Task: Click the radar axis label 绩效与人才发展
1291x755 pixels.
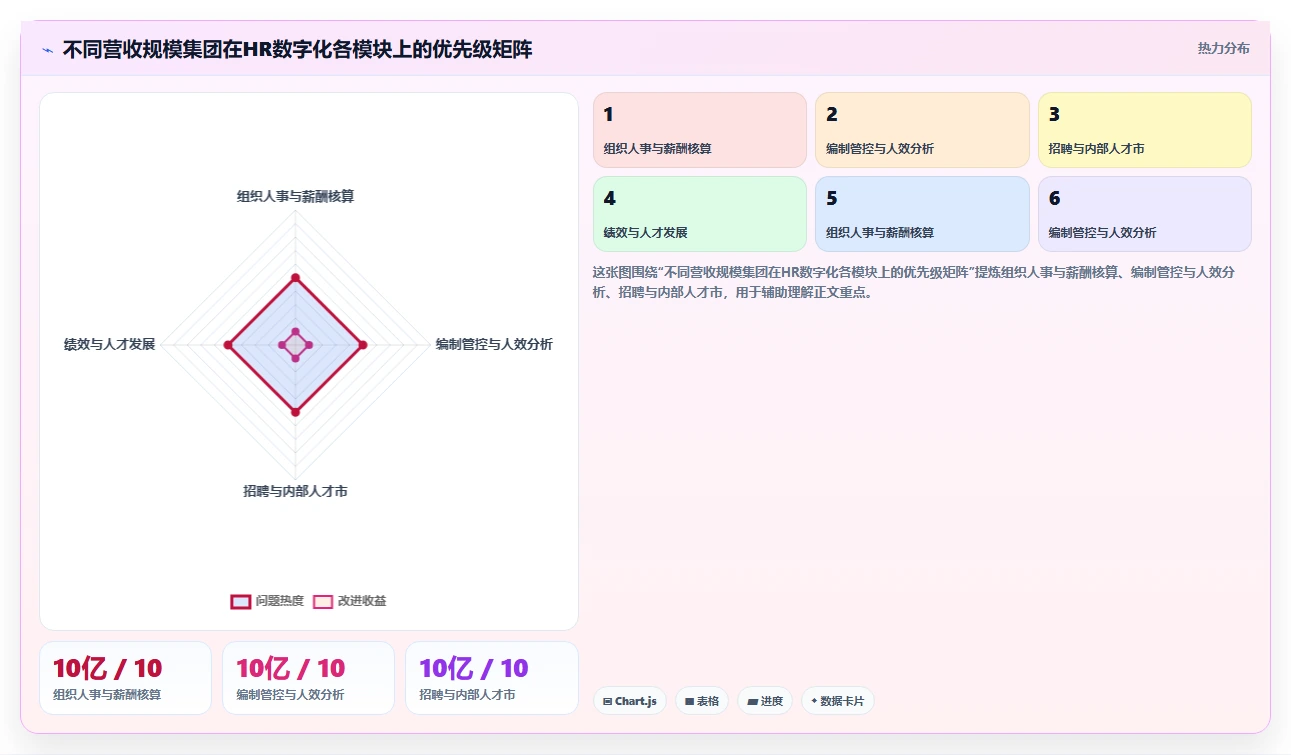Action: (x=109, y=344)
